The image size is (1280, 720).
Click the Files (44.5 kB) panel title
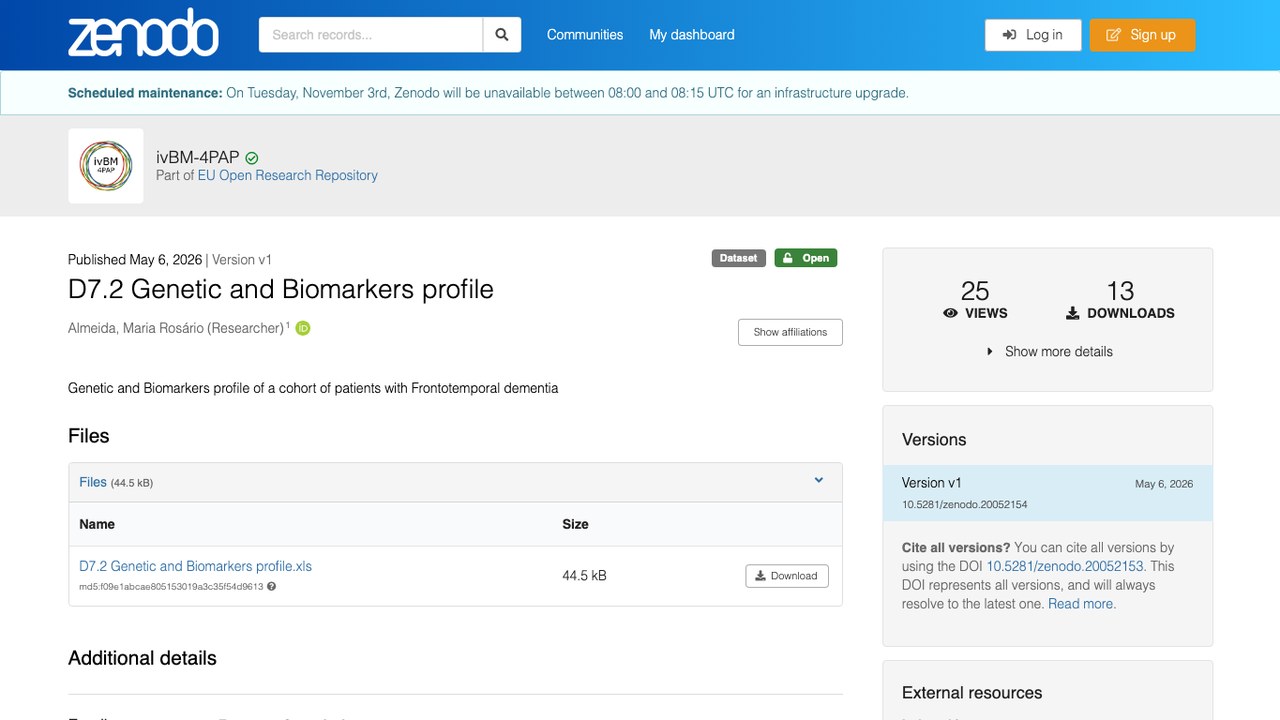point(116,482)
